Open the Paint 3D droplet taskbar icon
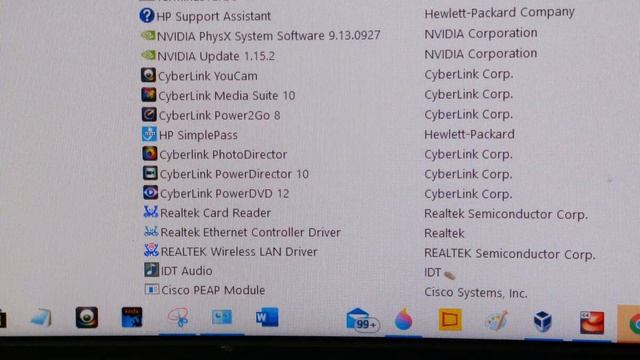 tap(403, 319)
